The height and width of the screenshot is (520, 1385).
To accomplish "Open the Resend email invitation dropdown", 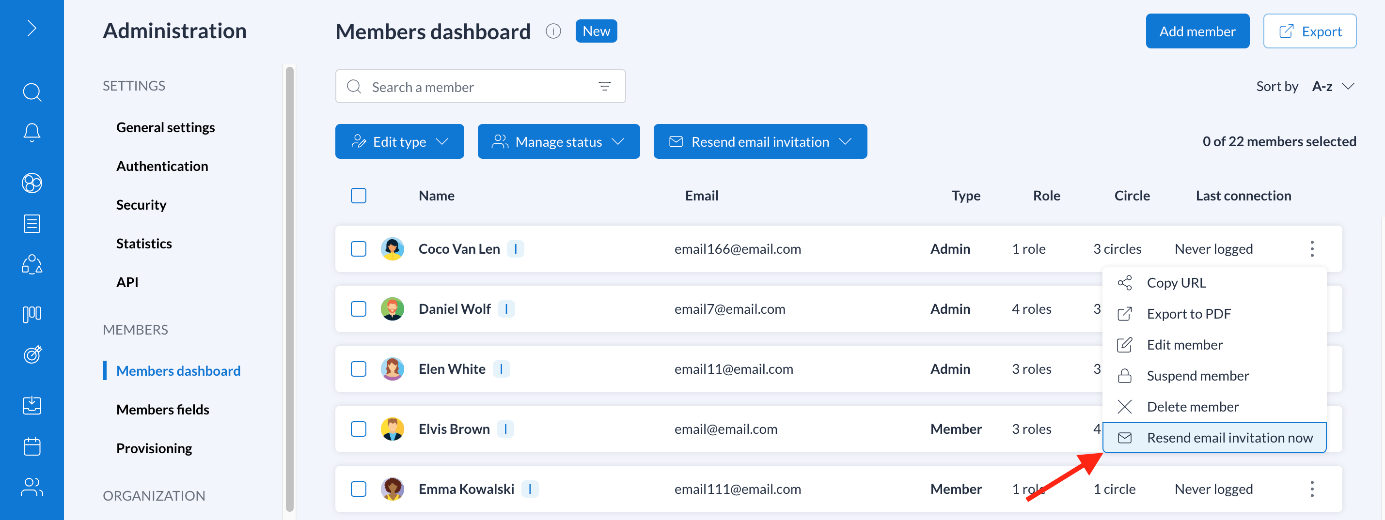I will [x=760, y=142].
